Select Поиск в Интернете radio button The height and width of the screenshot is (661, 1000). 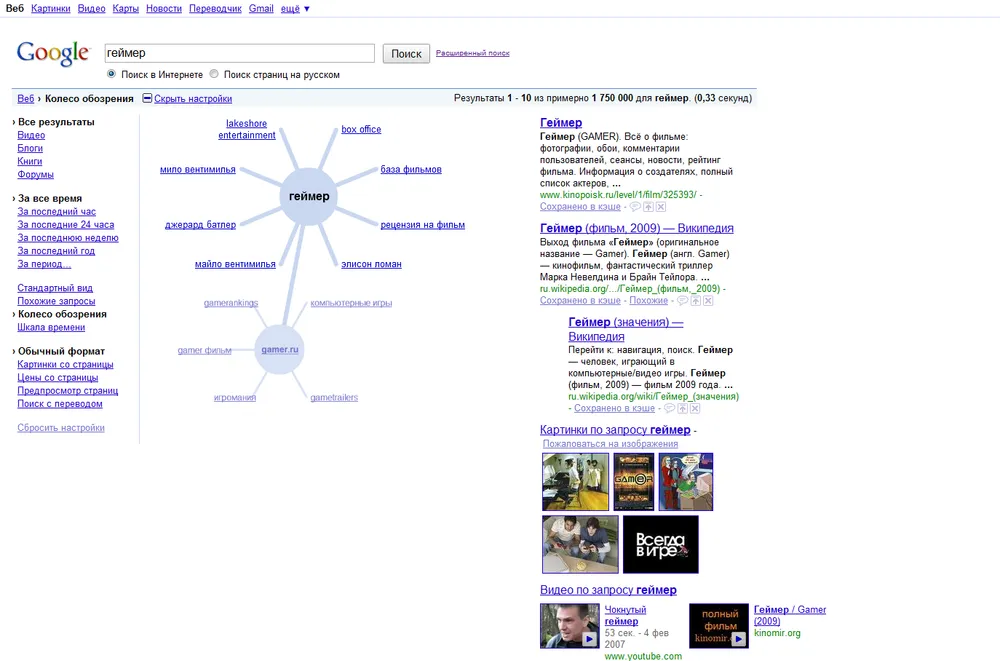pos(112,74)
